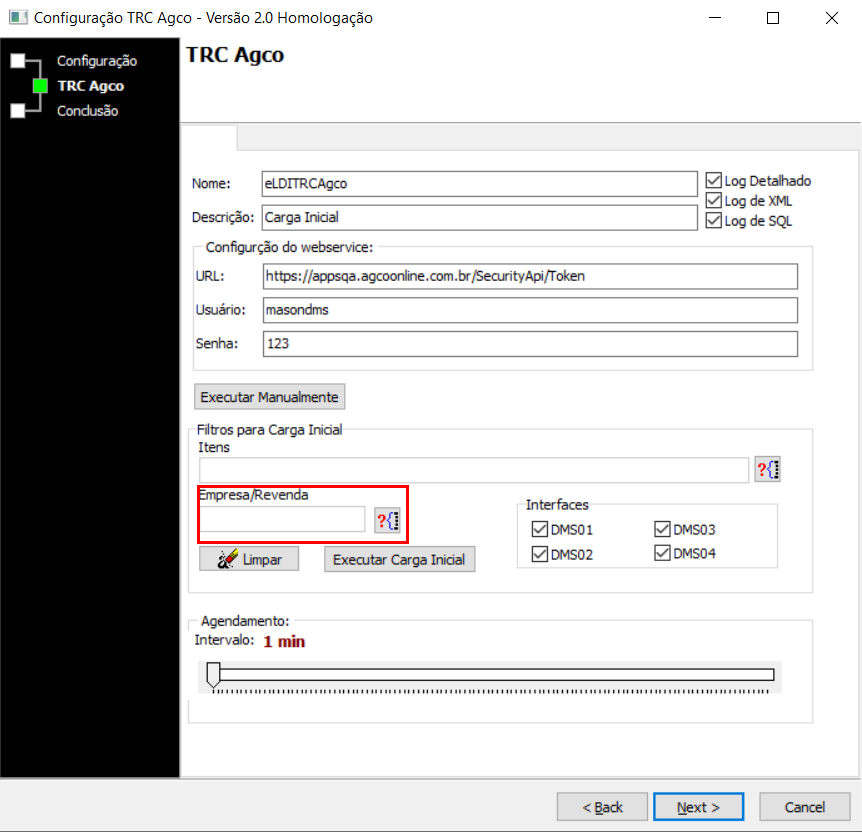Toggle the Log Detalhado checkbox

pos(714,180)
